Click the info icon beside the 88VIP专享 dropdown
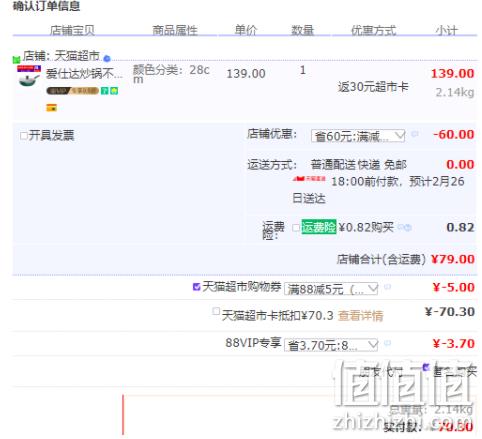The width and height of the screenshot is (482, 439). (387, 343)
